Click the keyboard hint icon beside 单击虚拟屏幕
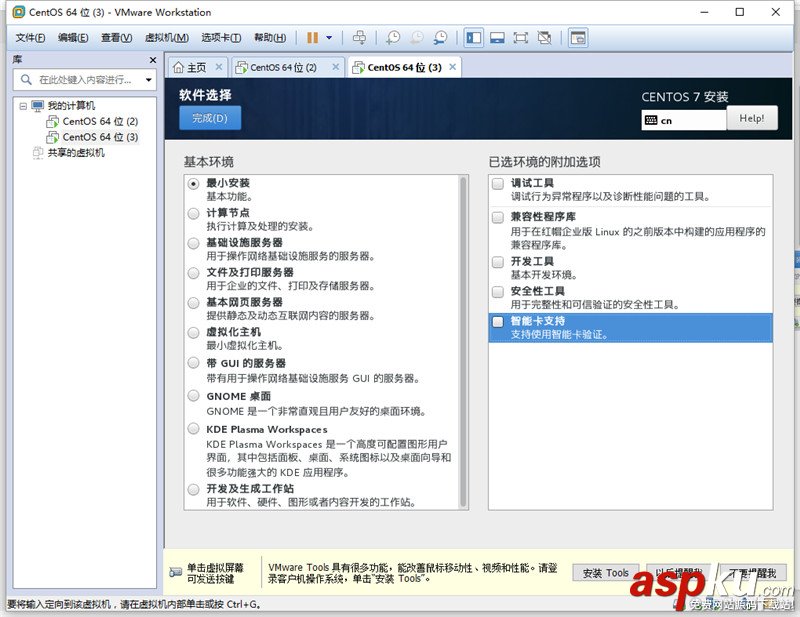 pyautogui.click(x=176, y=573)
